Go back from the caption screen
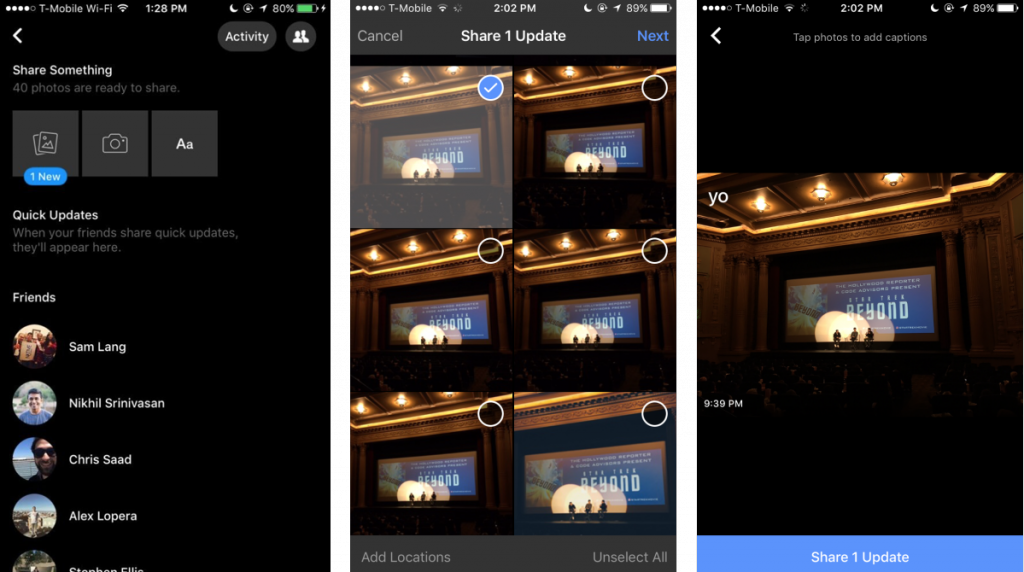The height and width of the screenshot is (572, 1024). click(716, 36)
